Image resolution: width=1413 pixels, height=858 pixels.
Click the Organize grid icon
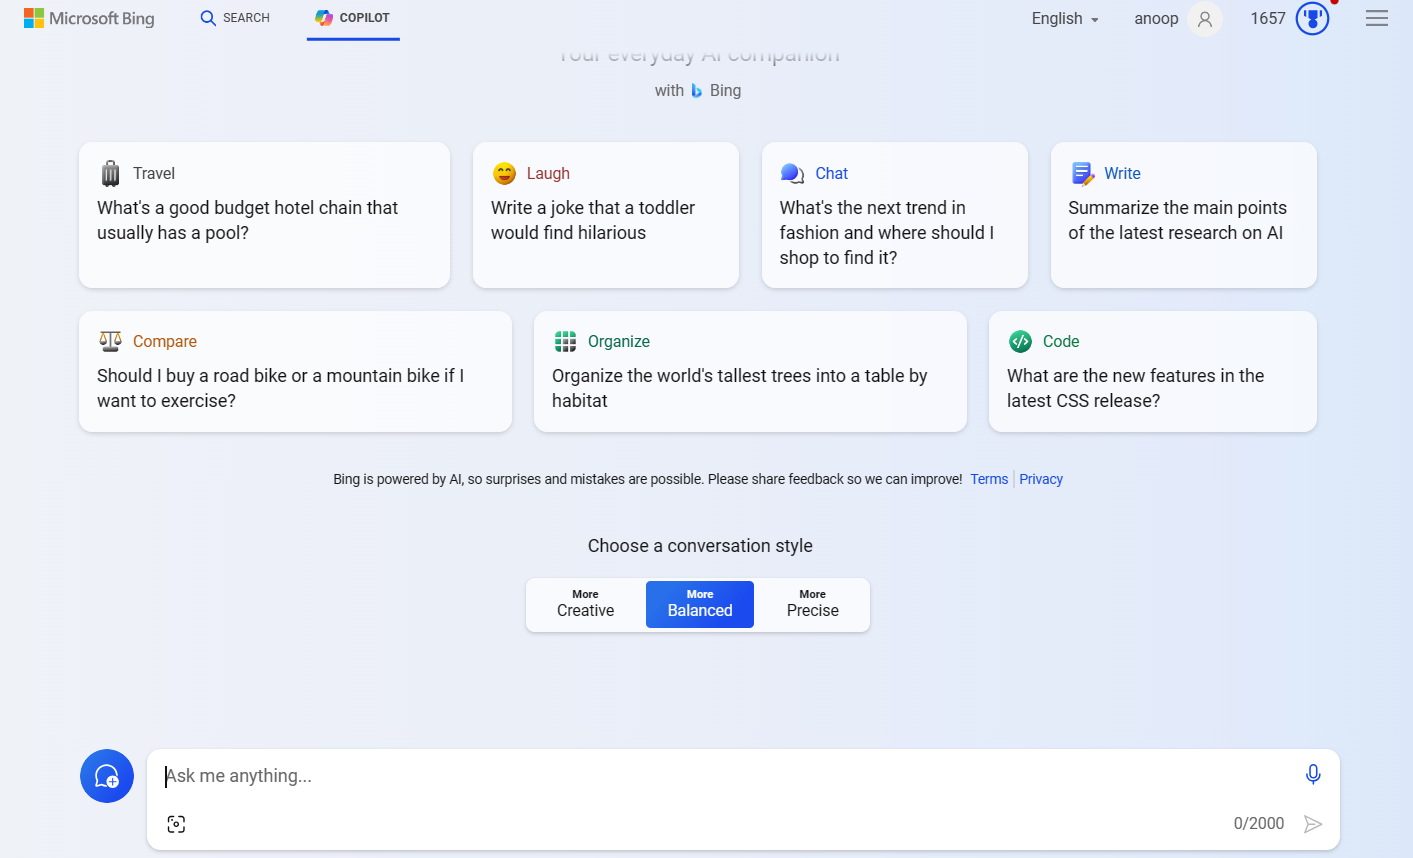(565, 342)
